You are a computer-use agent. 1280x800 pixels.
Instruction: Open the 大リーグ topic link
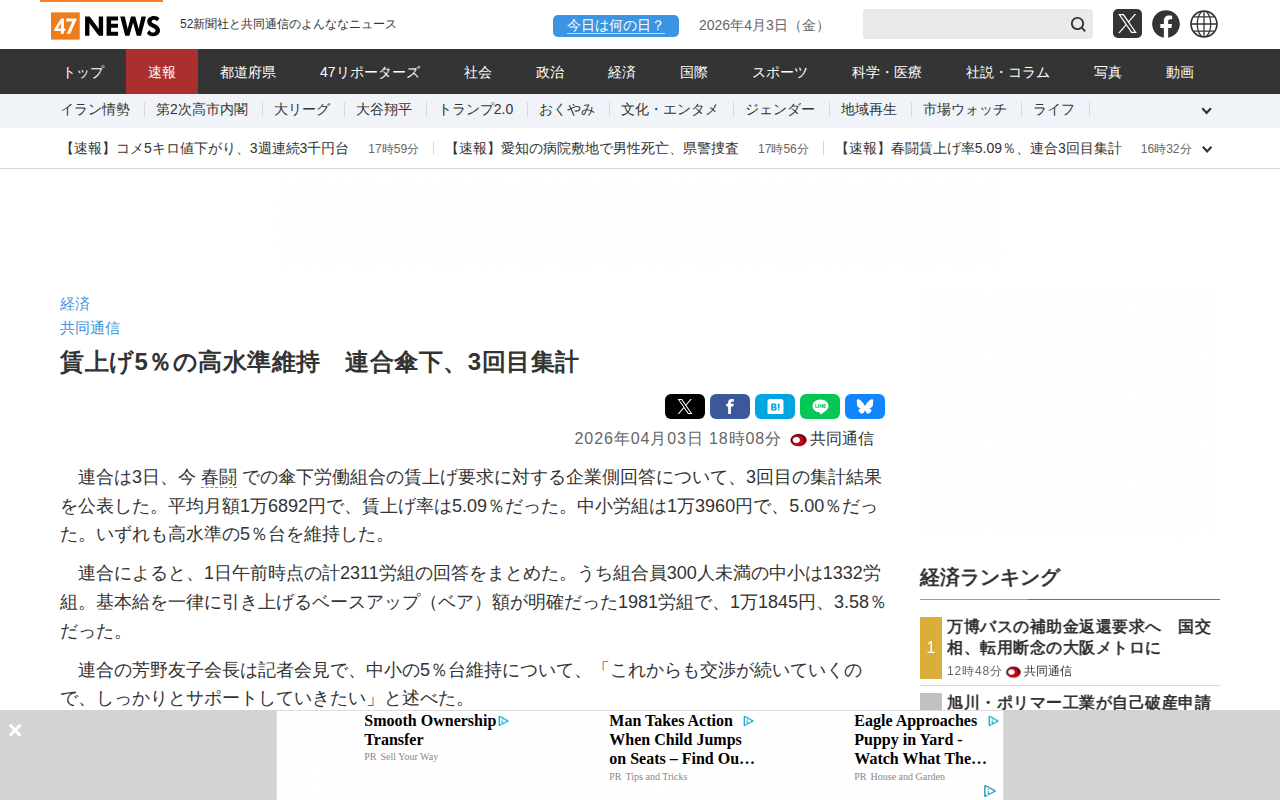(302, 110)
